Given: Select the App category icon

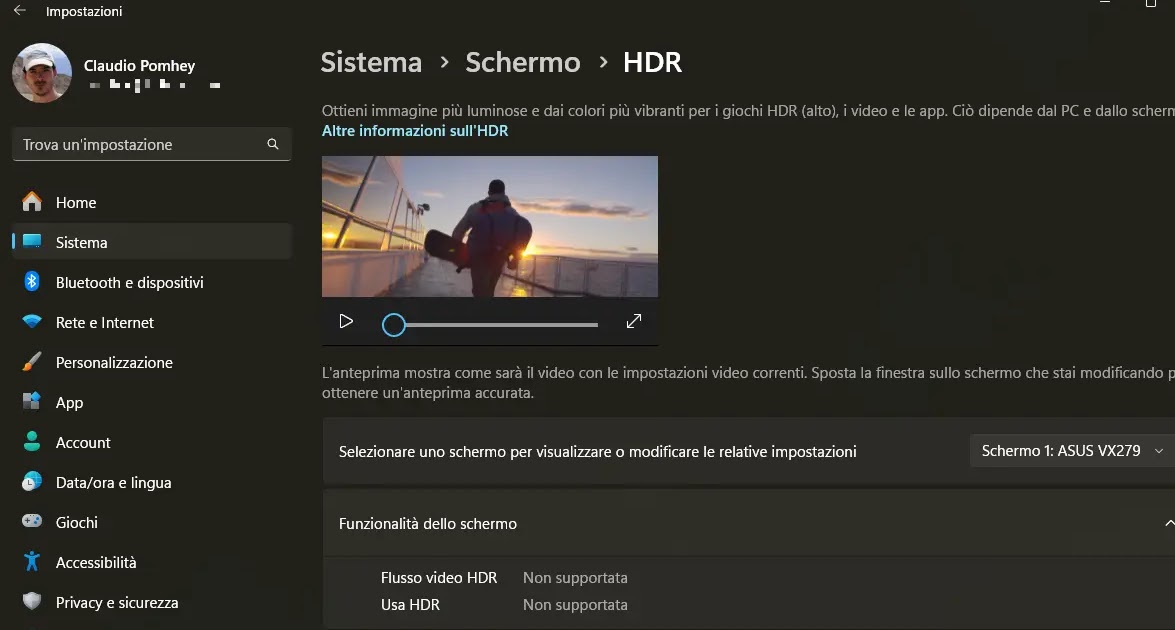Looking at the screenshot, I should pyautogui.click(x=32, y=403).
